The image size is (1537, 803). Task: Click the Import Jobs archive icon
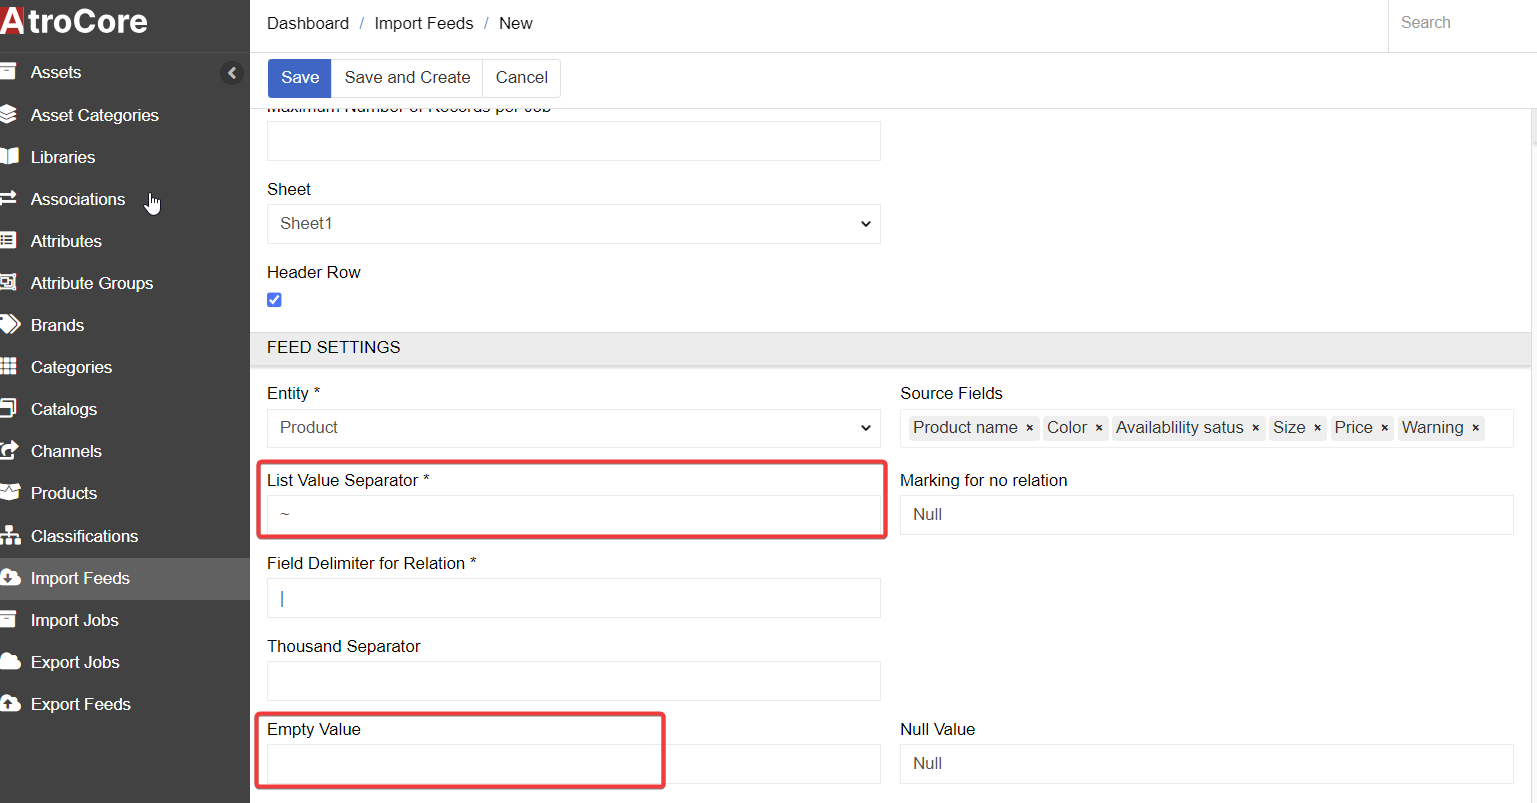pos(9,620)
